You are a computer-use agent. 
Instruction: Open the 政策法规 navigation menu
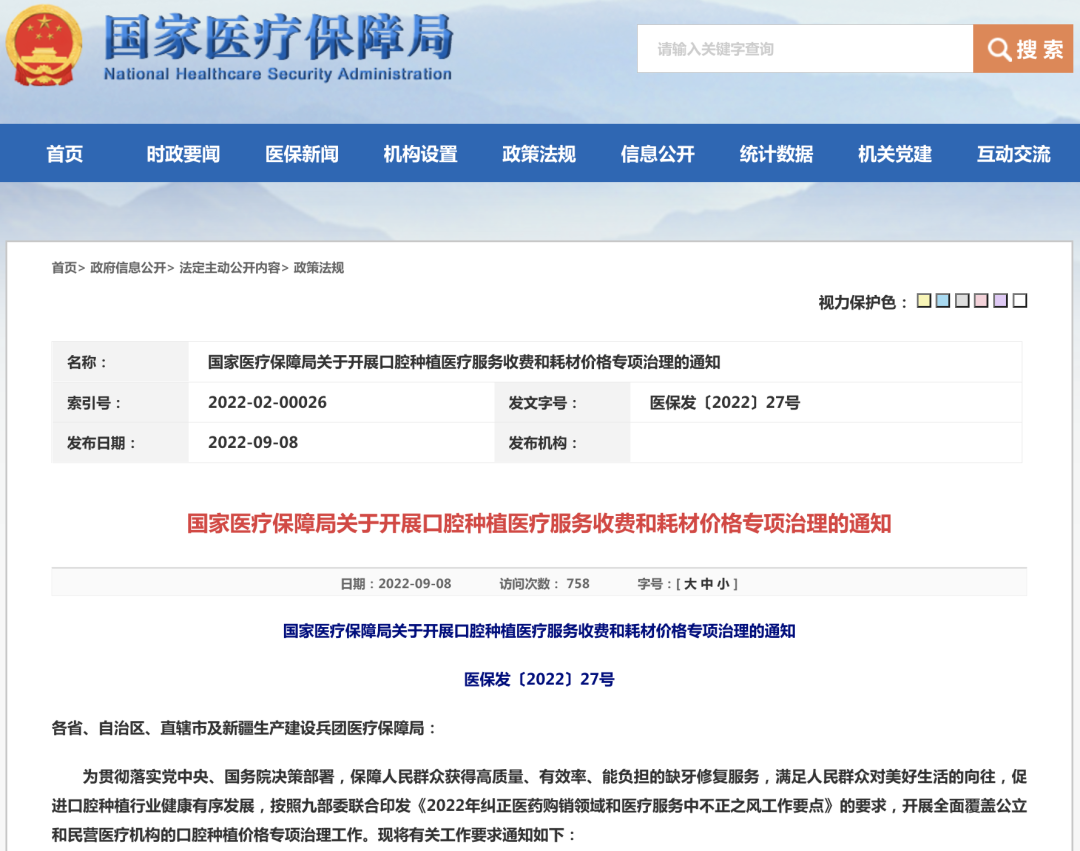[537, 153]
